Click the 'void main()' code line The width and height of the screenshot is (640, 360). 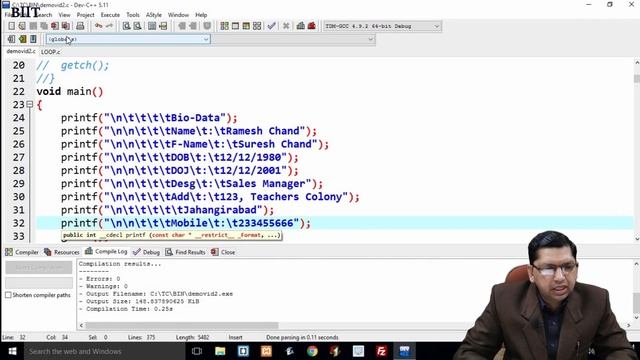pos(70,91)
